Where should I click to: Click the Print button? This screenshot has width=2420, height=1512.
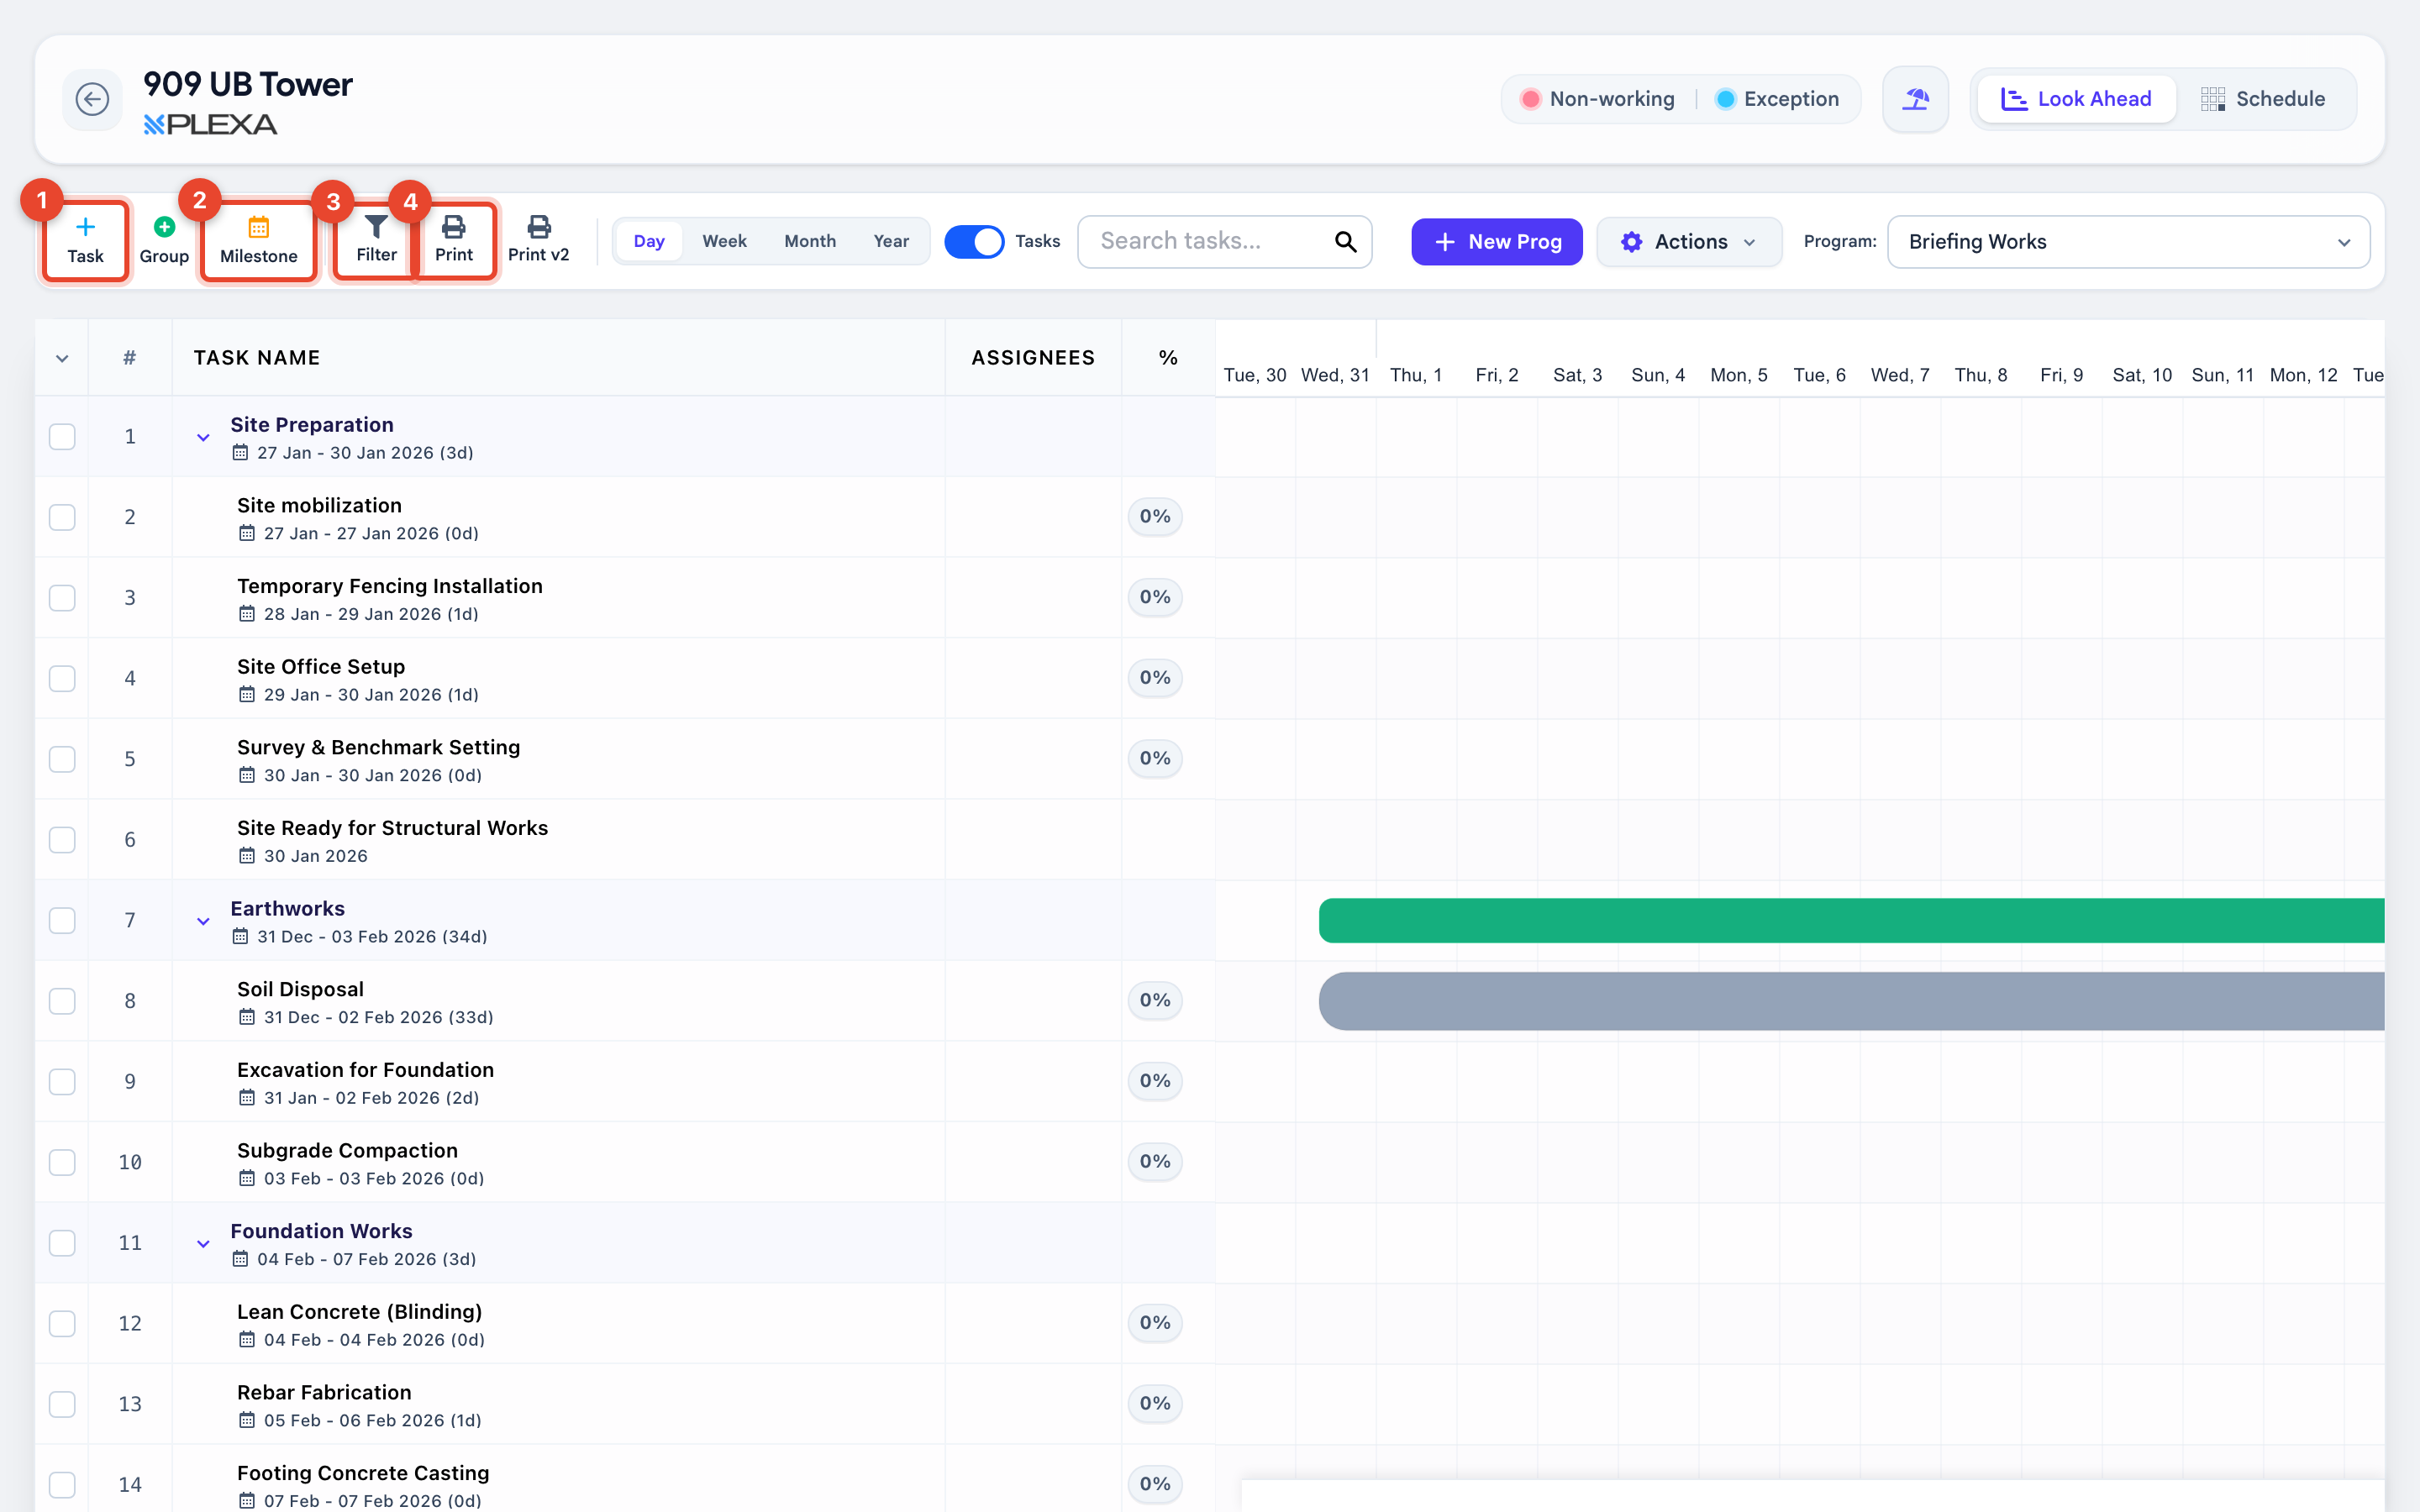454,240
